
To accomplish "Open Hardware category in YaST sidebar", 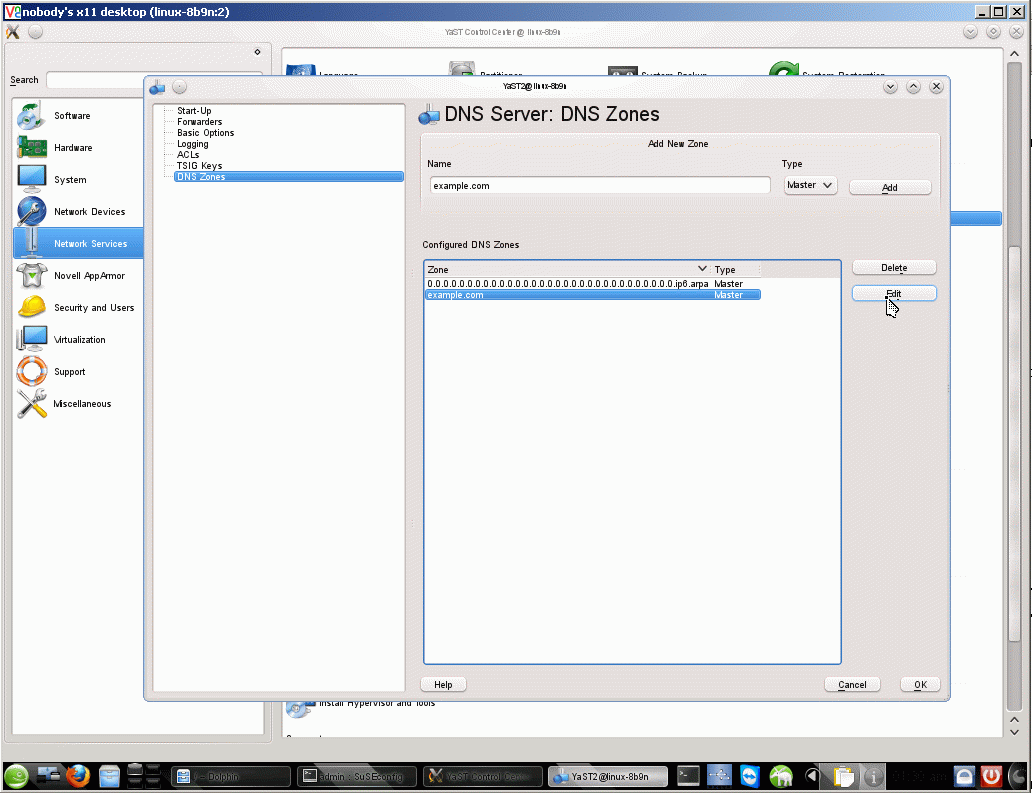I will [x=72, y=147].
